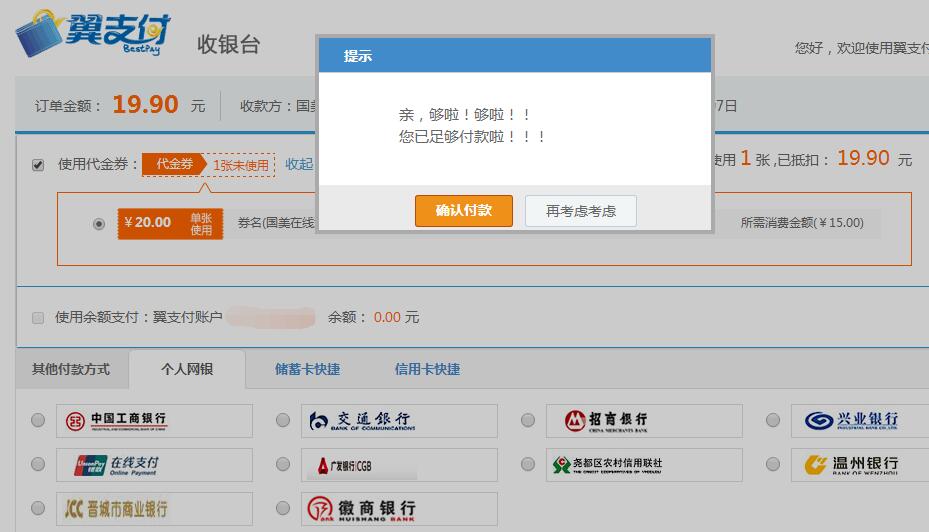Select 广发银行 CGB radio button
The height and width of the screenshot is (532, 929).
tap(283, 464)
